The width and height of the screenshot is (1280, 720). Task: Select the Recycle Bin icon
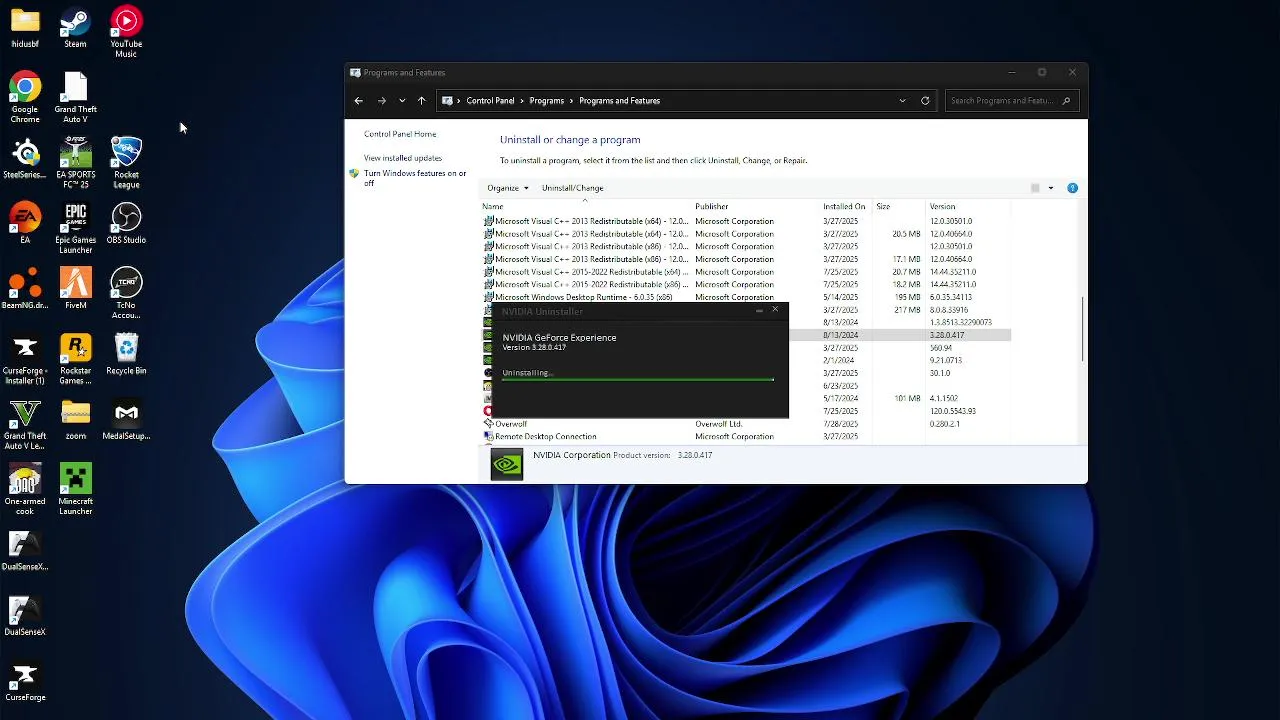[x=126, y=355]
